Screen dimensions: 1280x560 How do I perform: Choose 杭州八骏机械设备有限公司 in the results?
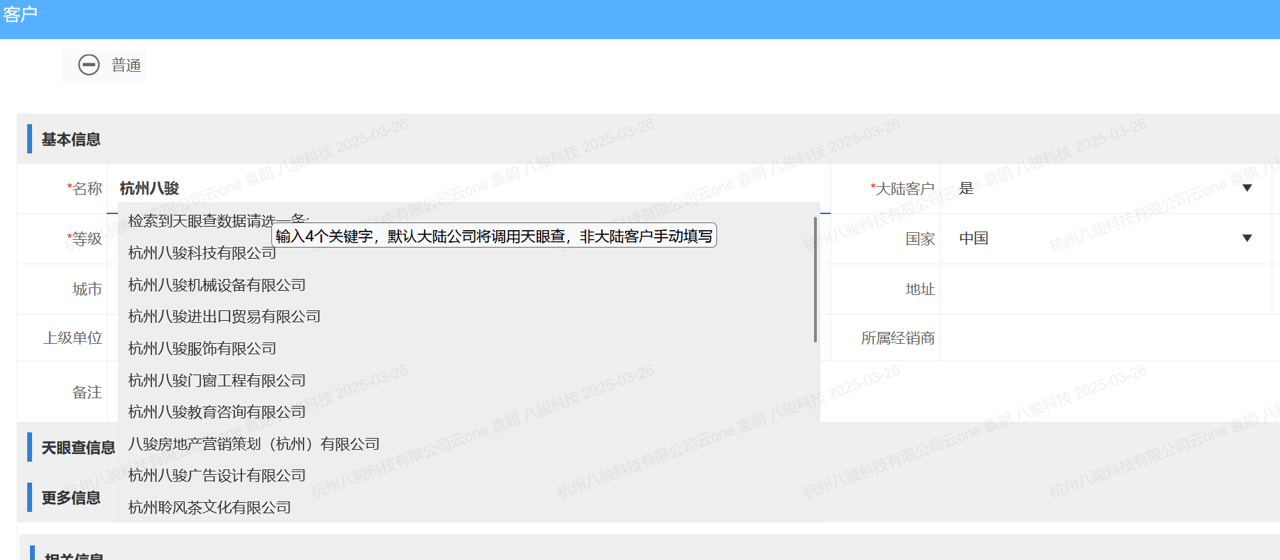(217, 285)
